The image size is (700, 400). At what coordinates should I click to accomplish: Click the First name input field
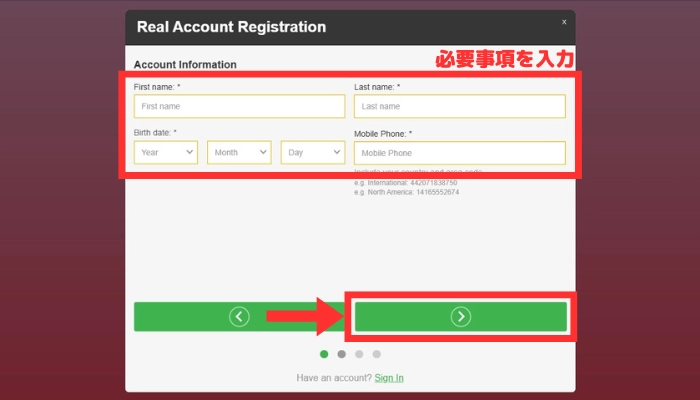click(x=239, y=106)
